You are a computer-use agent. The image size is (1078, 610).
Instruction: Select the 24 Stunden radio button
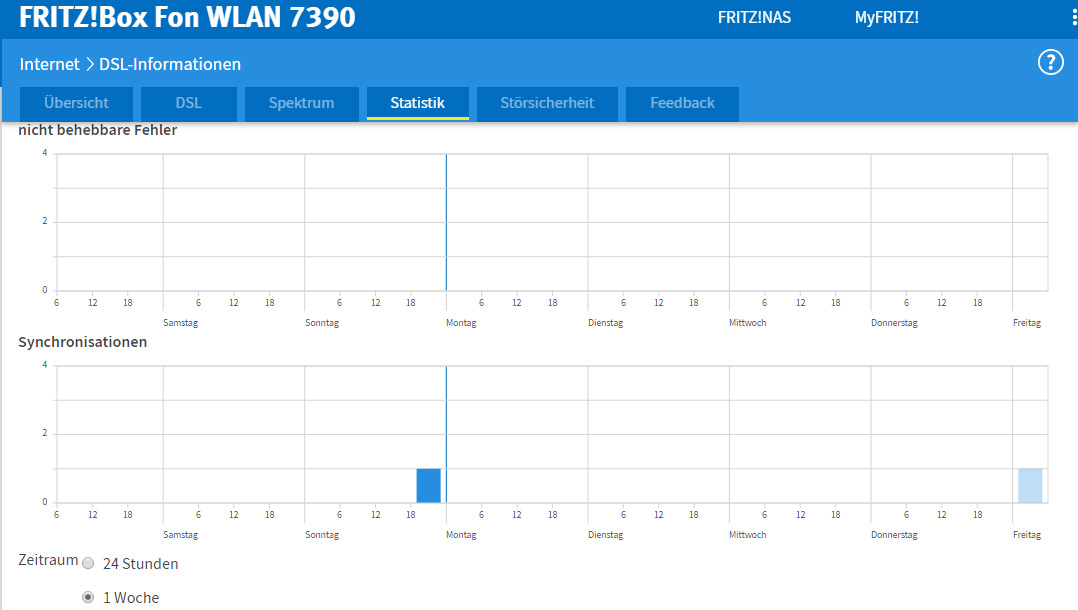(x=88, y=563)
